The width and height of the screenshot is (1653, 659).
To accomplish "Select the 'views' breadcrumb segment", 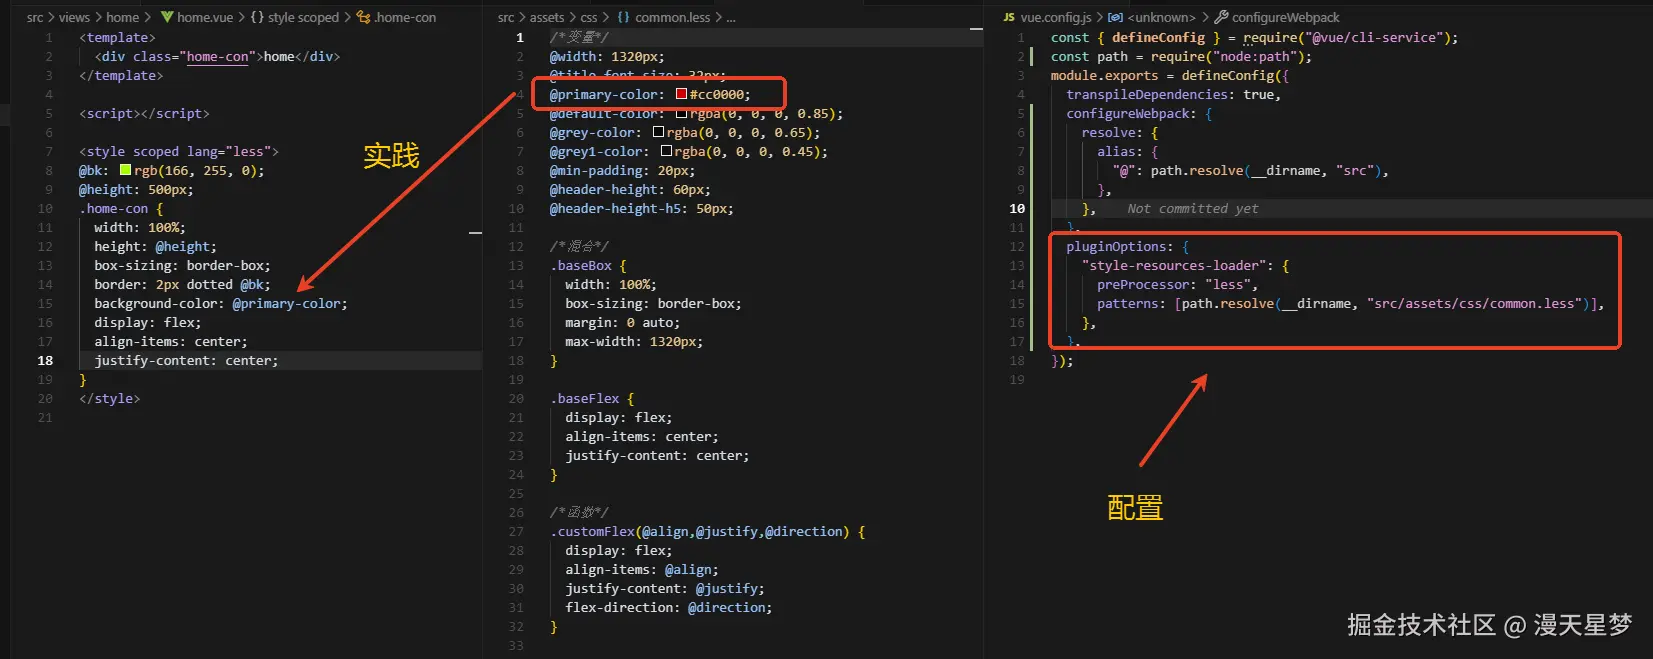I will (x=74, y=17).
